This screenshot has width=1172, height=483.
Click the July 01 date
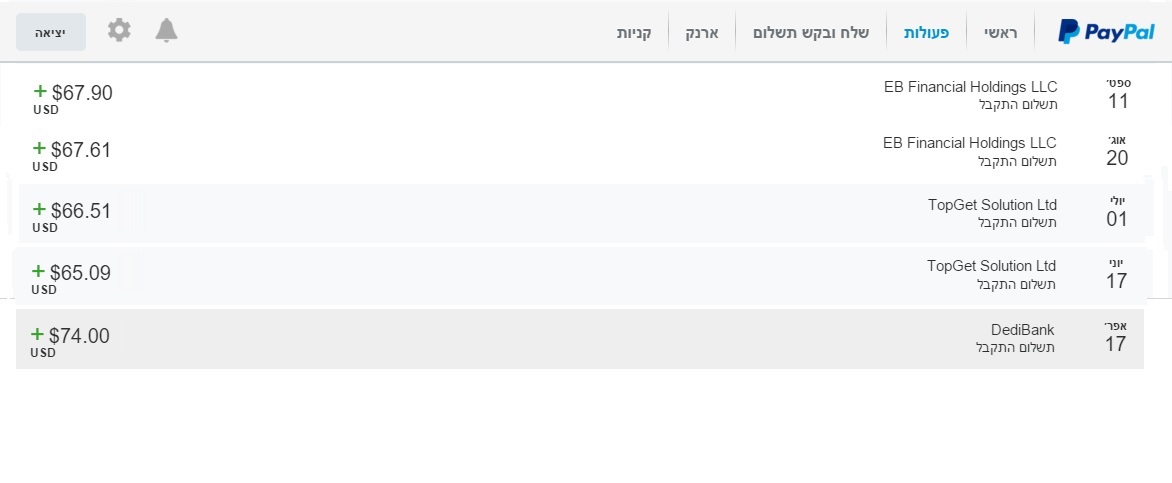click(1117, 213)
